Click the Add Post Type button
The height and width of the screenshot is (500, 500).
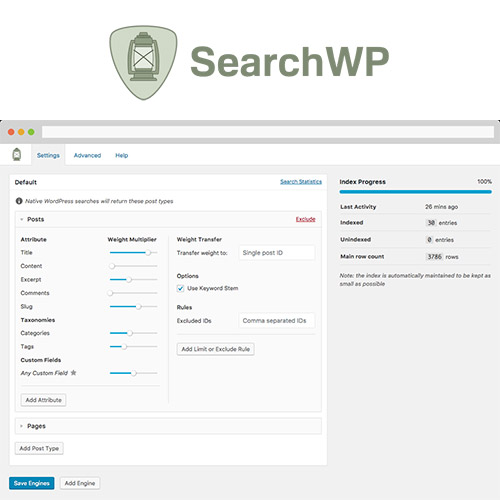[x=39, y=448]
